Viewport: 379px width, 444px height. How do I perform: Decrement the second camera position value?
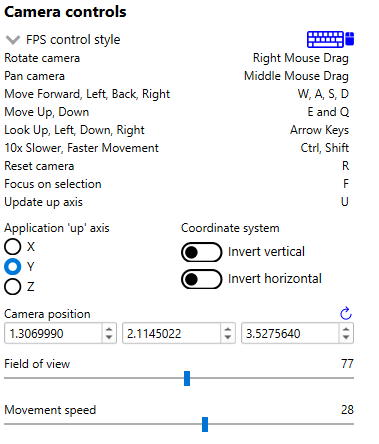[228, 337]
